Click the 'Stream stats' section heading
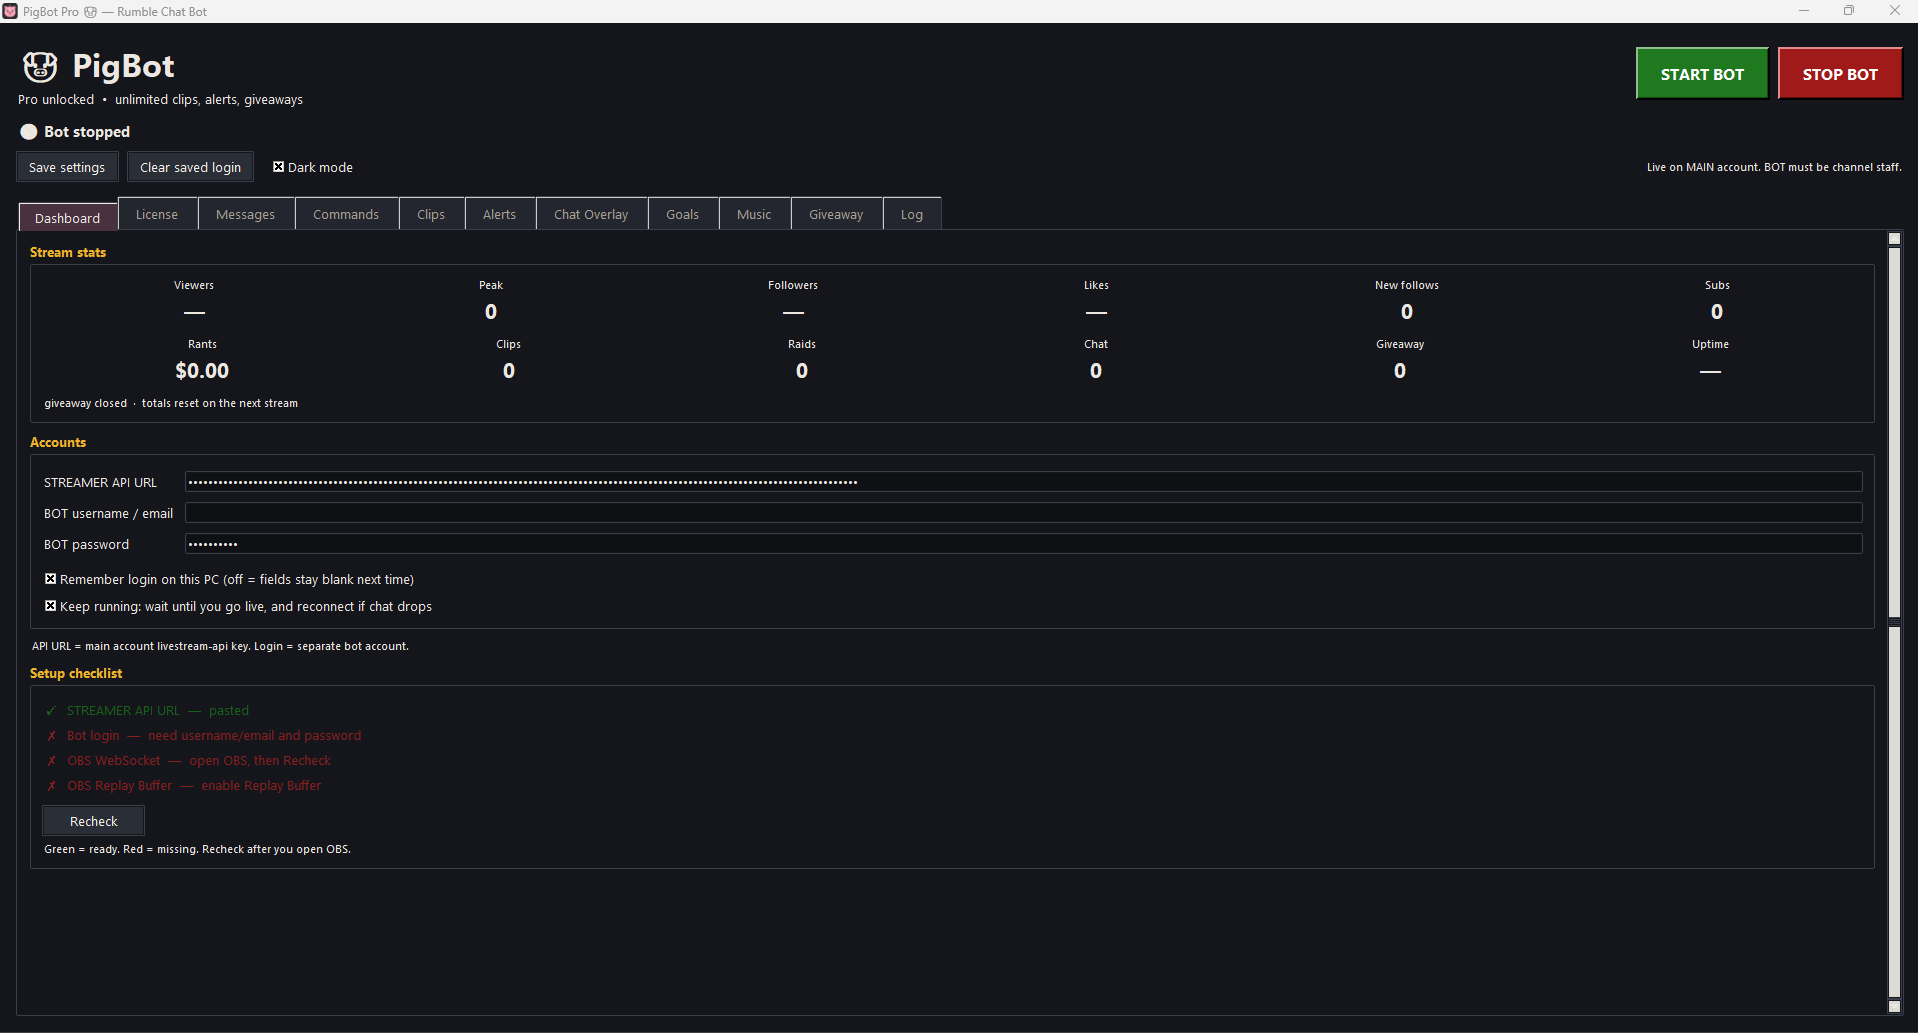 pyautogui.click(x=68, y=252)
